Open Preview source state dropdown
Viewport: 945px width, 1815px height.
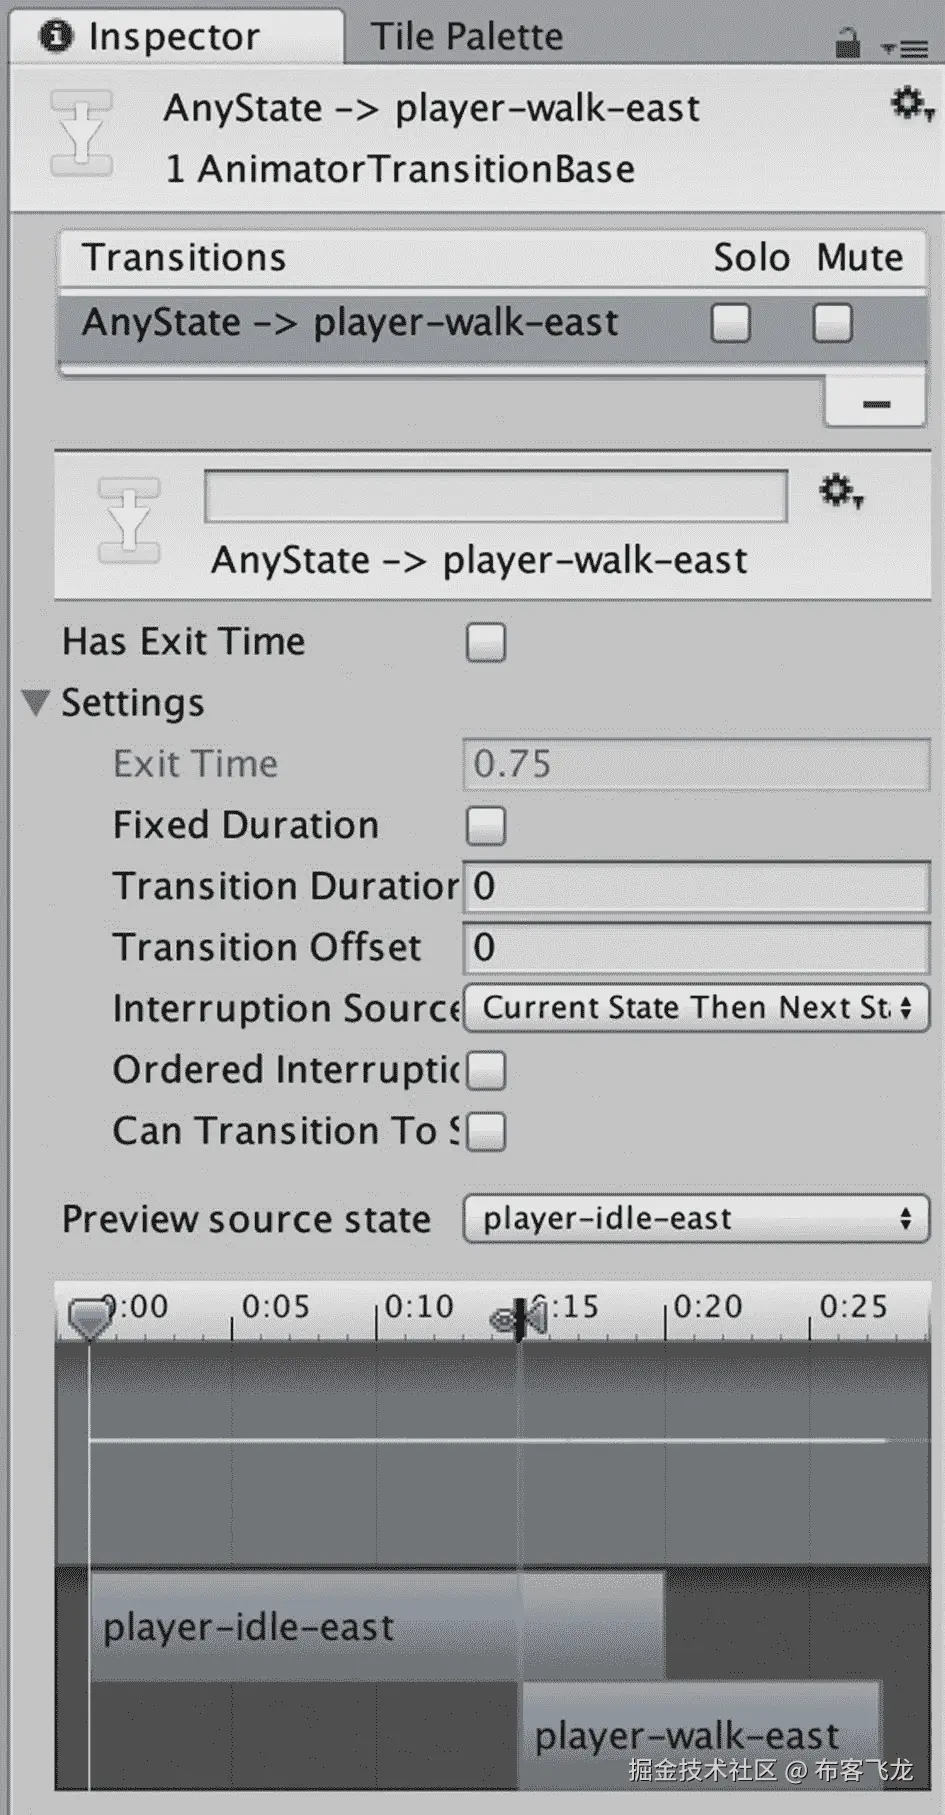point(696,1219)
